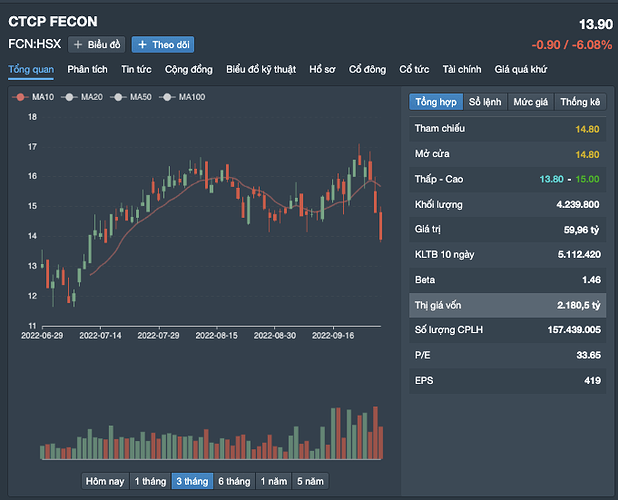Click the plus icon on Theo dõi button

click(143, 45)
